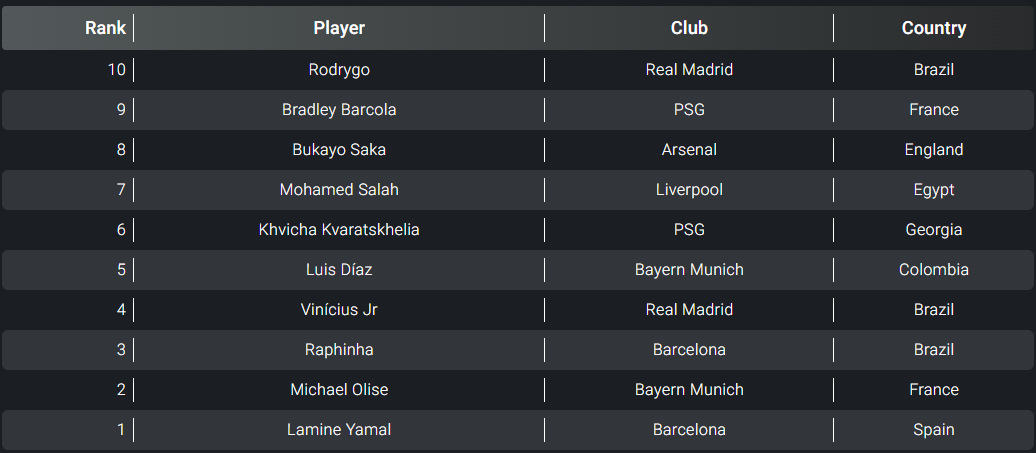Click the Country column header
Viewport: 1036px width, 453px height.
coord(933,28)
